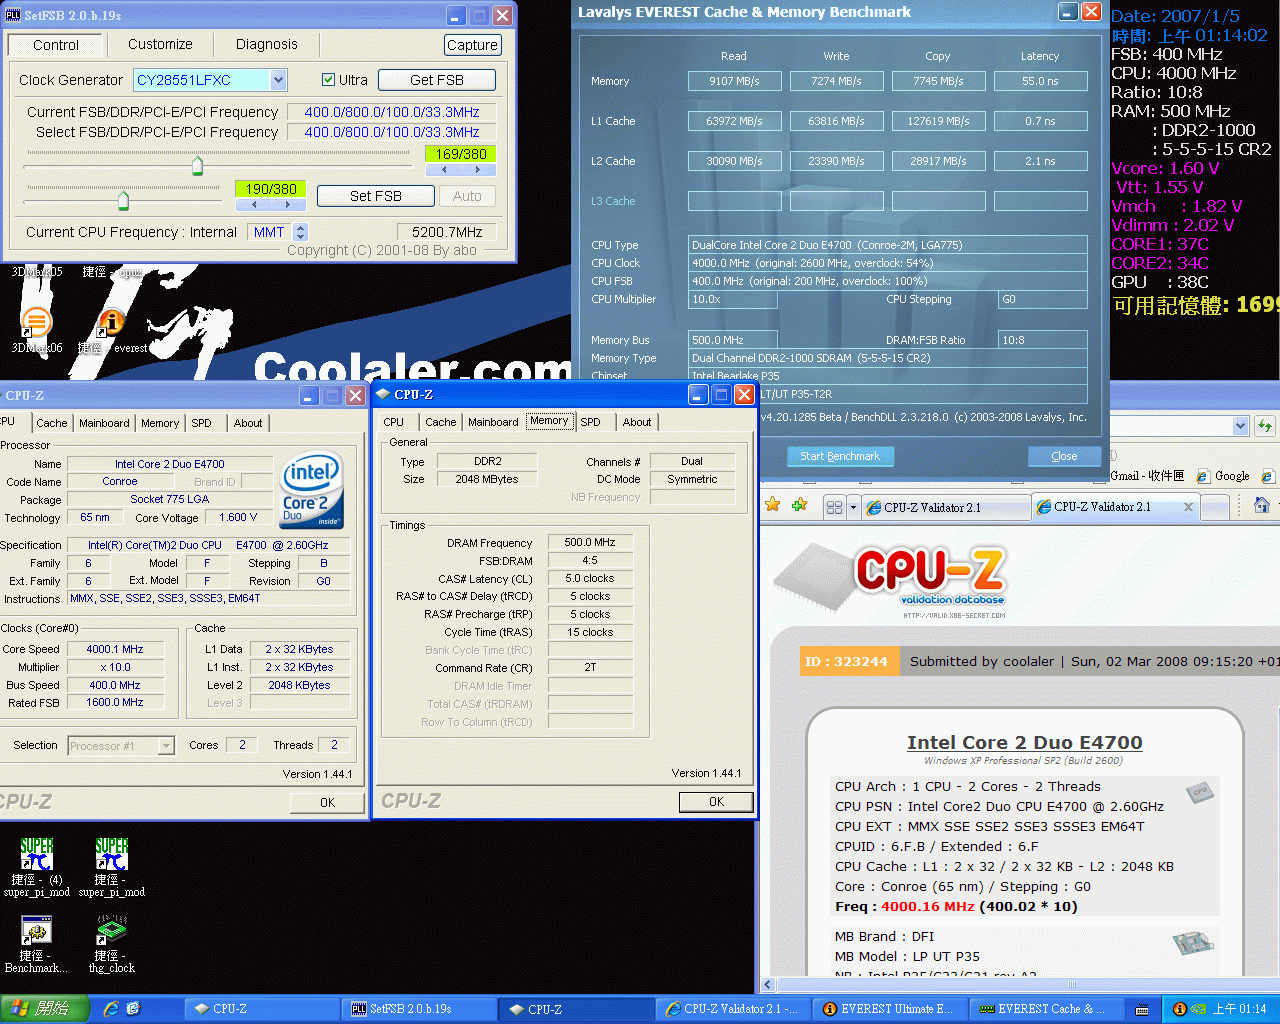The image size is (1280, 1024).
Task: Click the Intel Core 2 Duo logo in CPU-Z
Action: pos(312,489)
